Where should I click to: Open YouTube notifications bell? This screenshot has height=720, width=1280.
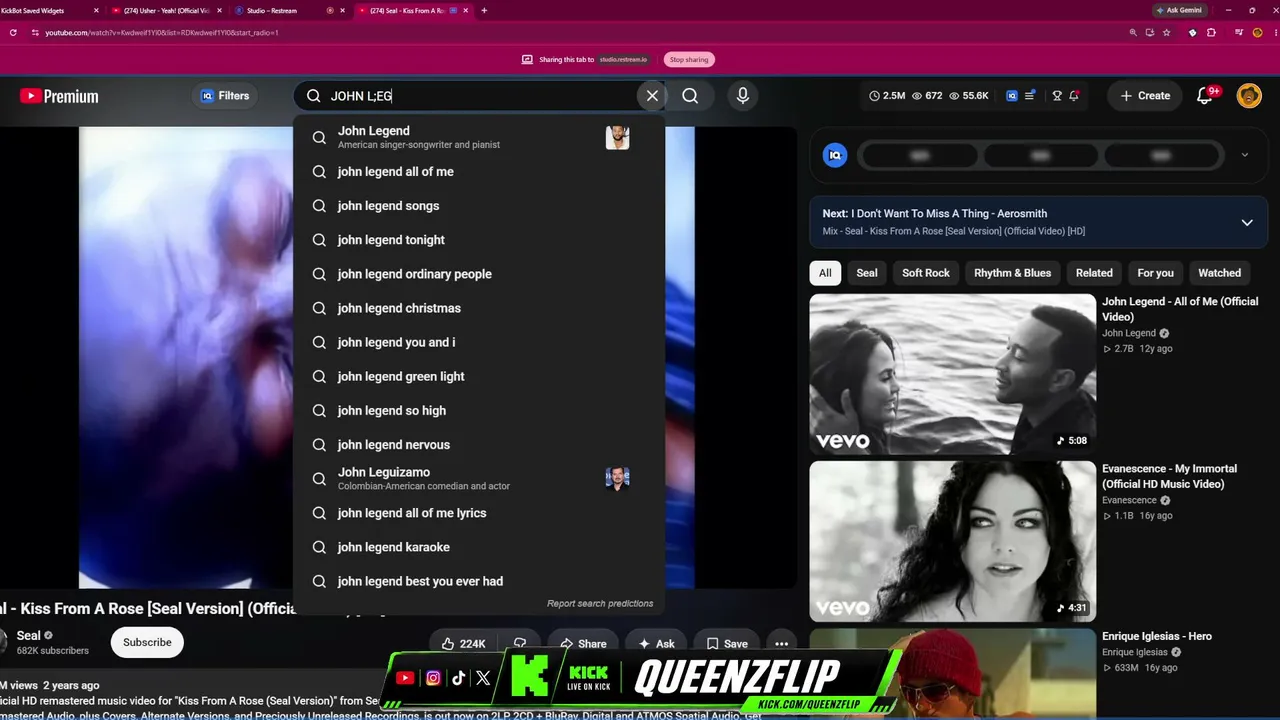[1206, 96]
